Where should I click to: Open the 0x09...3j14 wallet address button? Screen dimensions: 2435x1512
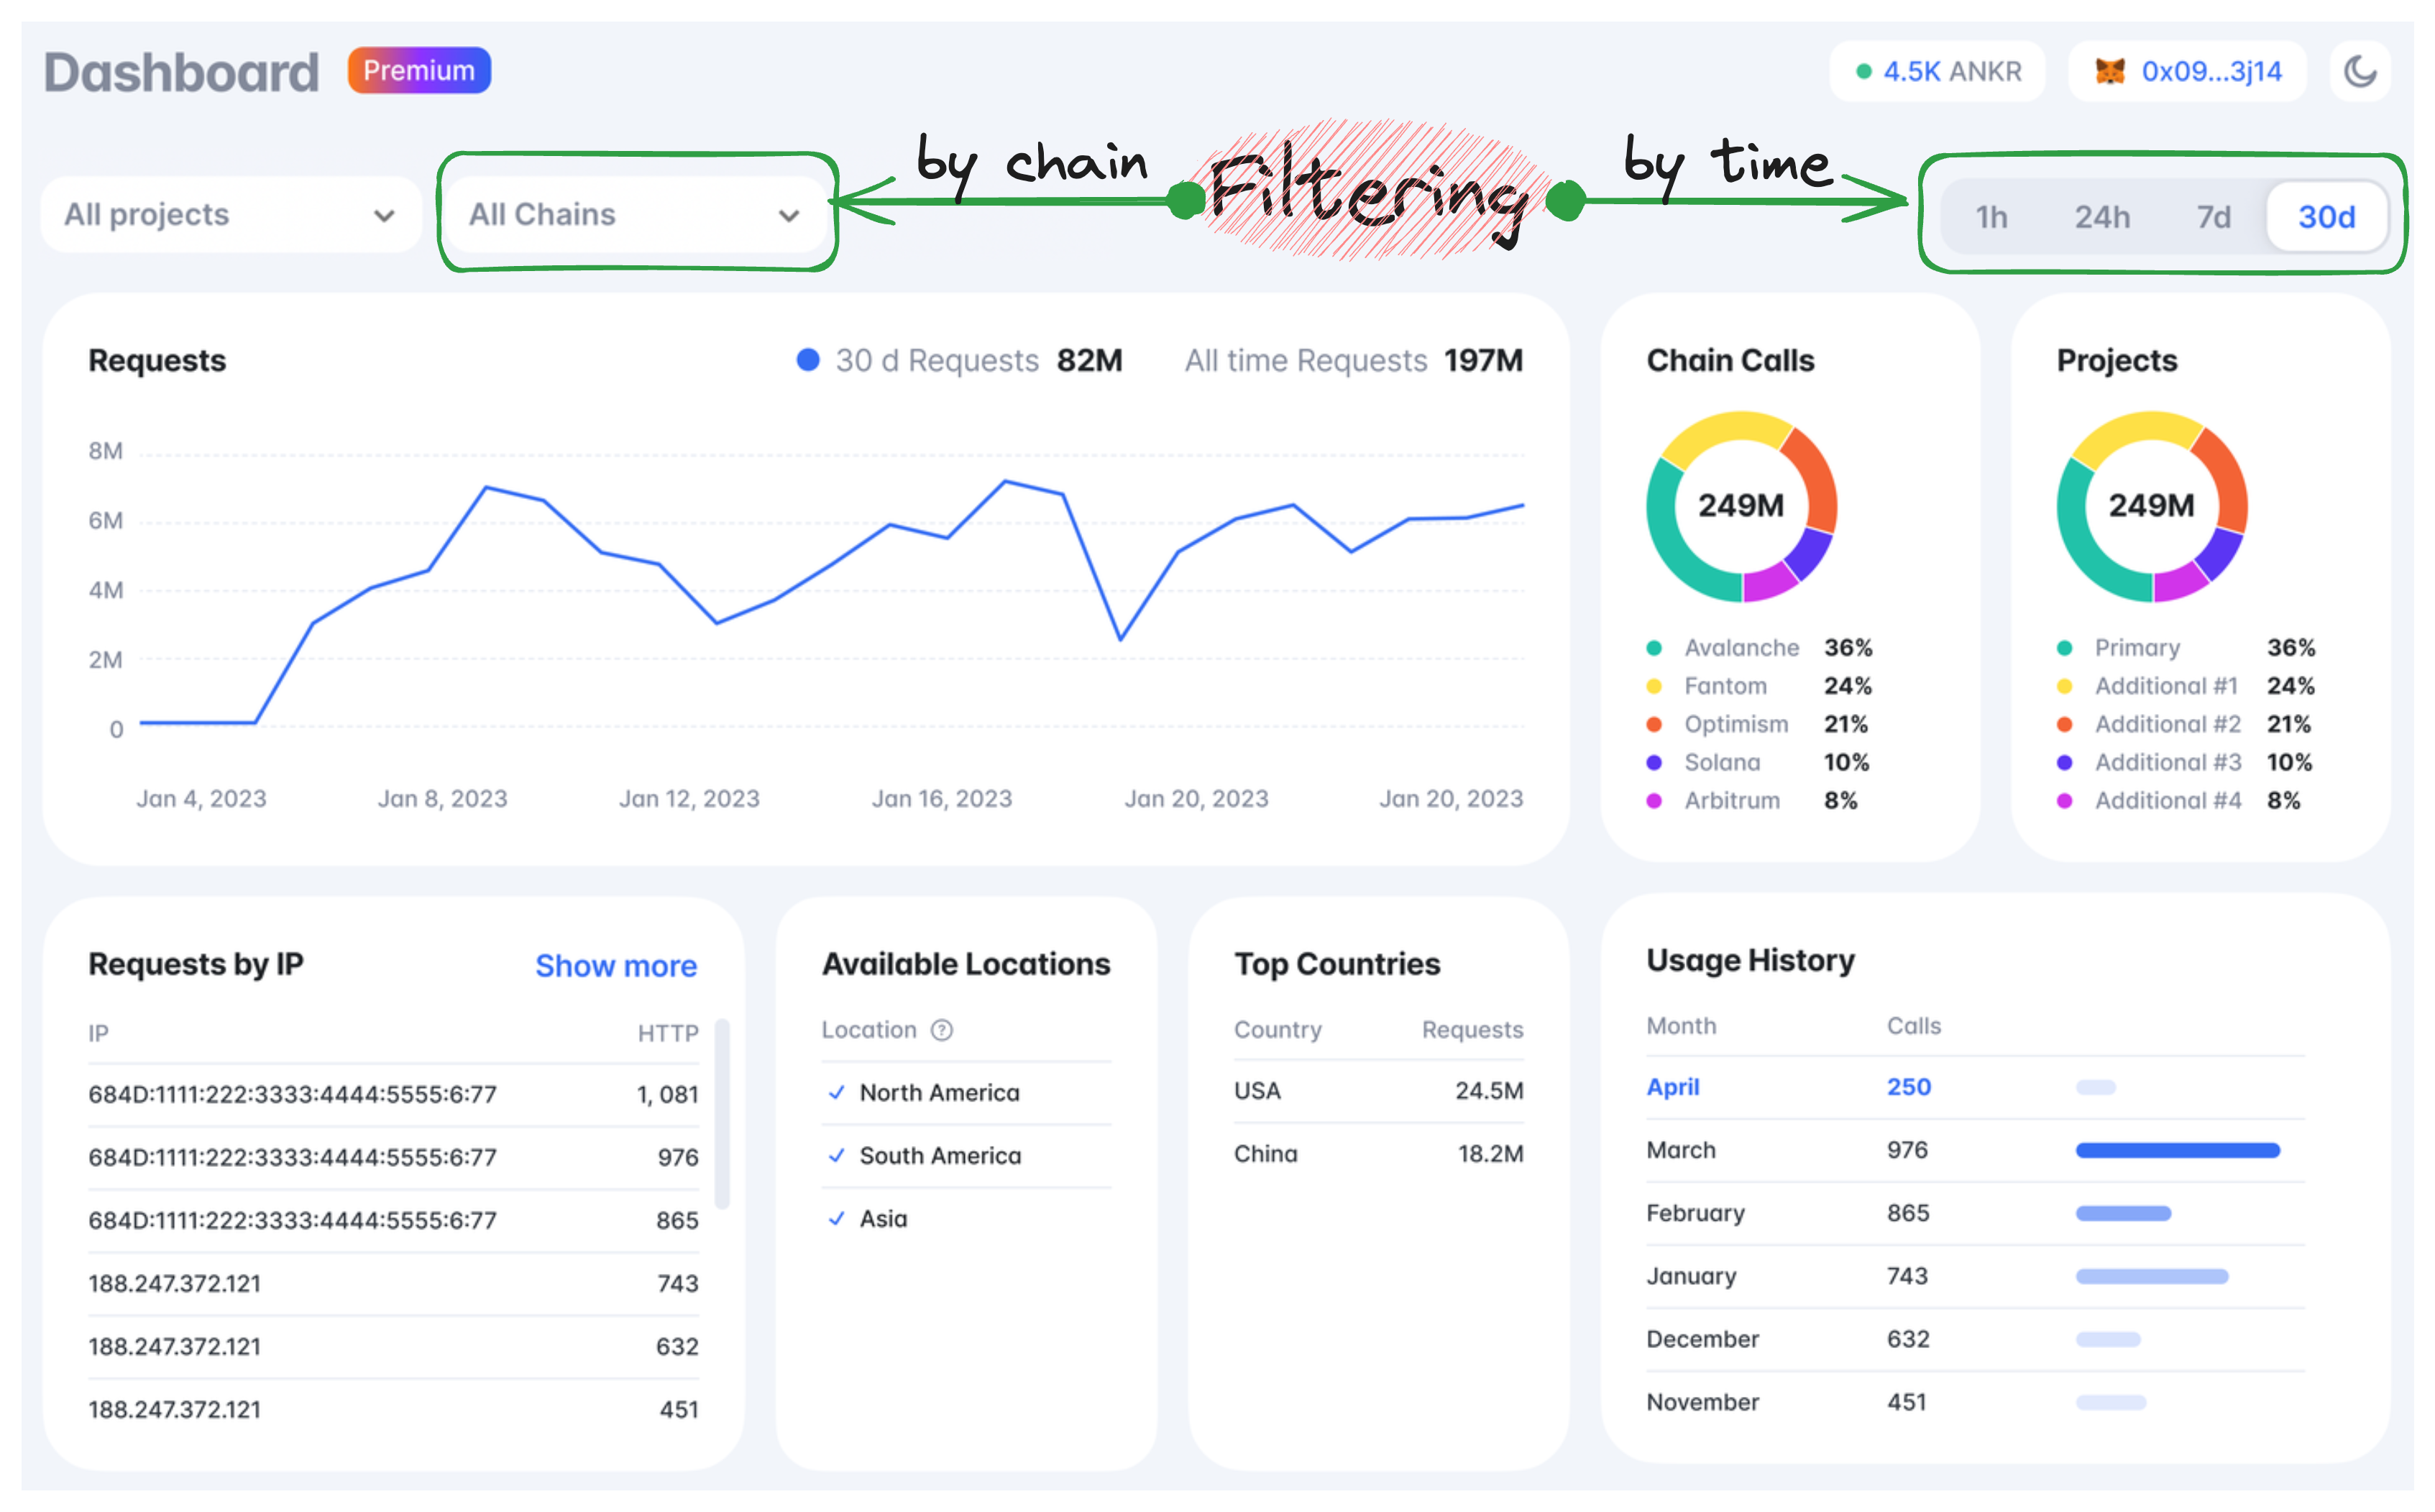2187,71
